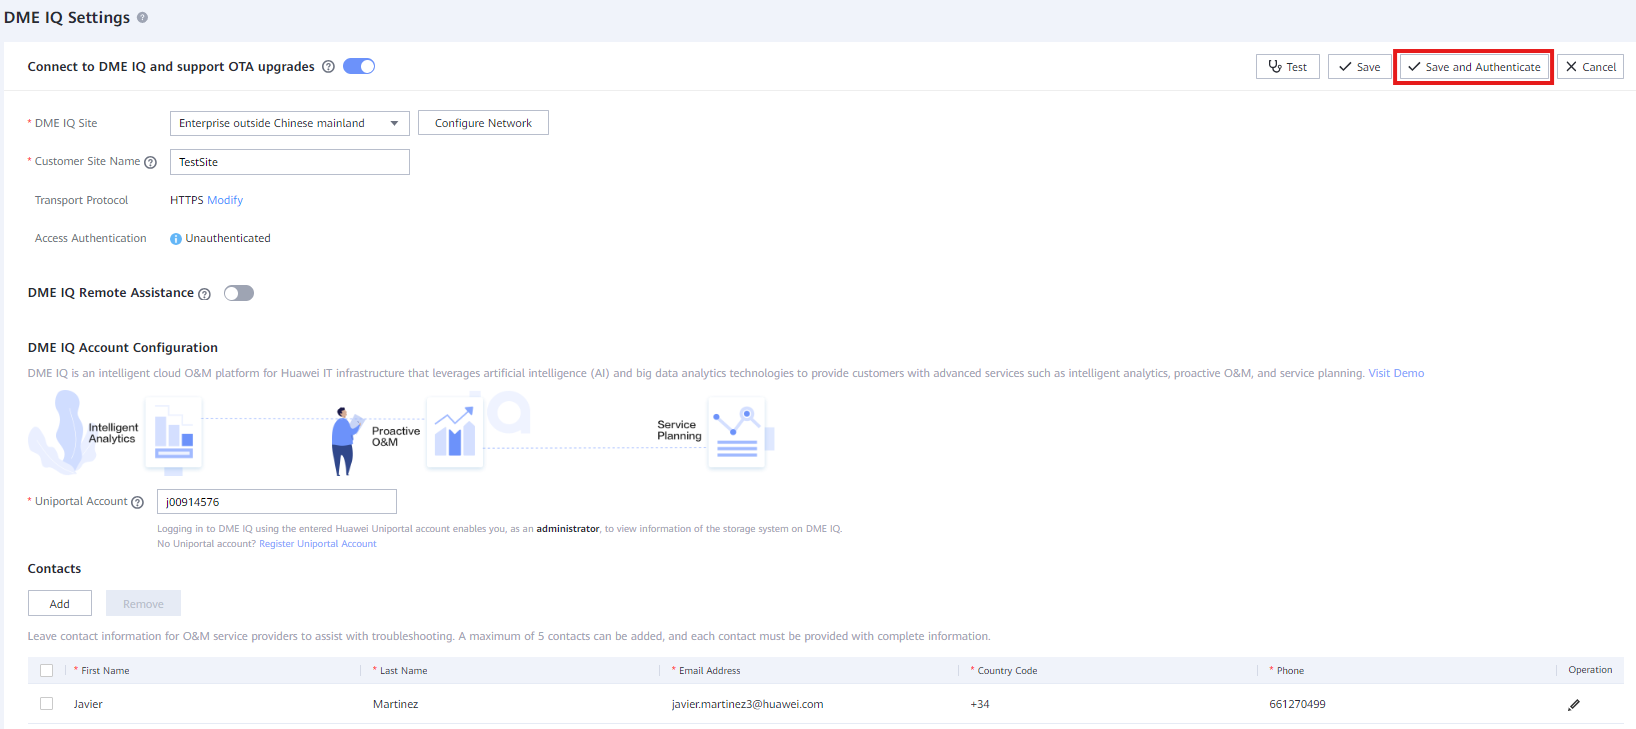Click help icon next to Remote Assistance

click(x=205, y=294)
